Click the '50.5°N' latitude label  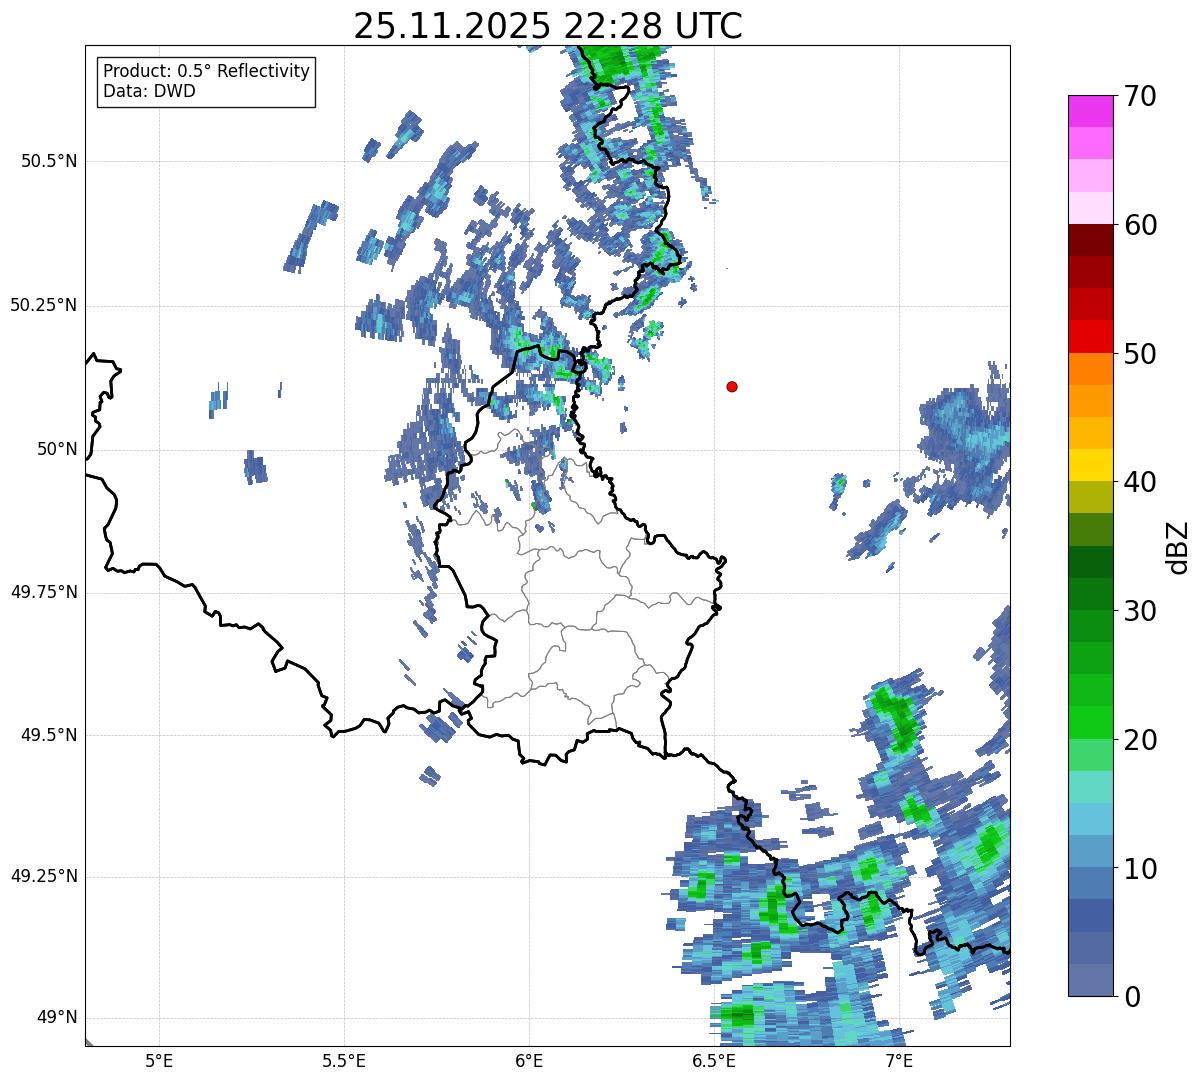coord(49,162)
